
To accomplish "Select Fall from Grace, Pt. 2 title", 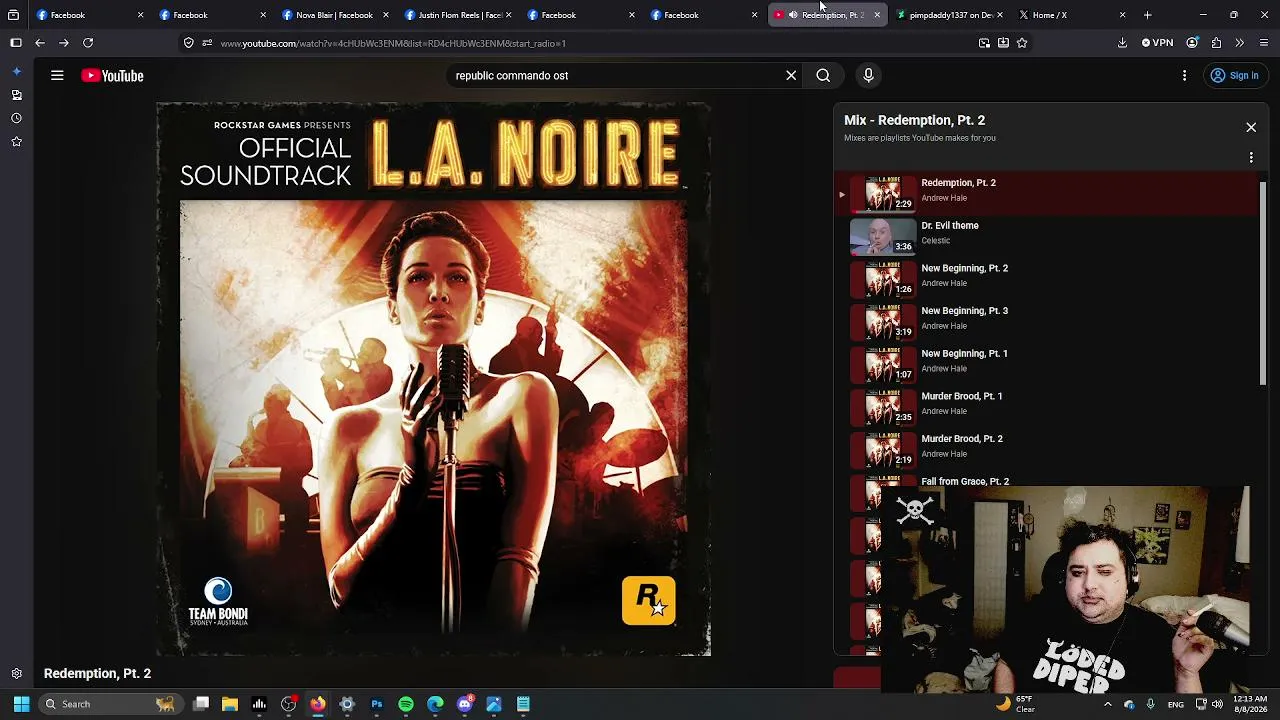I will 965,481.
